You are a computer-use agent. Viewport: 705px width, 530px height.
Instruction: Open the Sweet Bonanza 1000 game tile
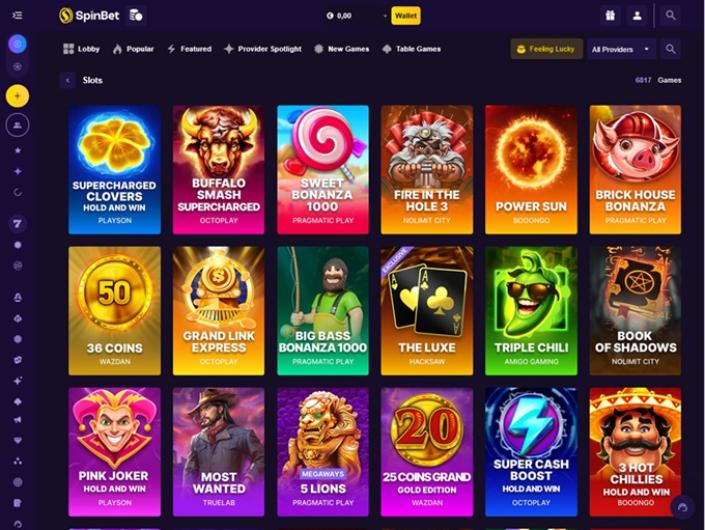[x=322, y=169]
